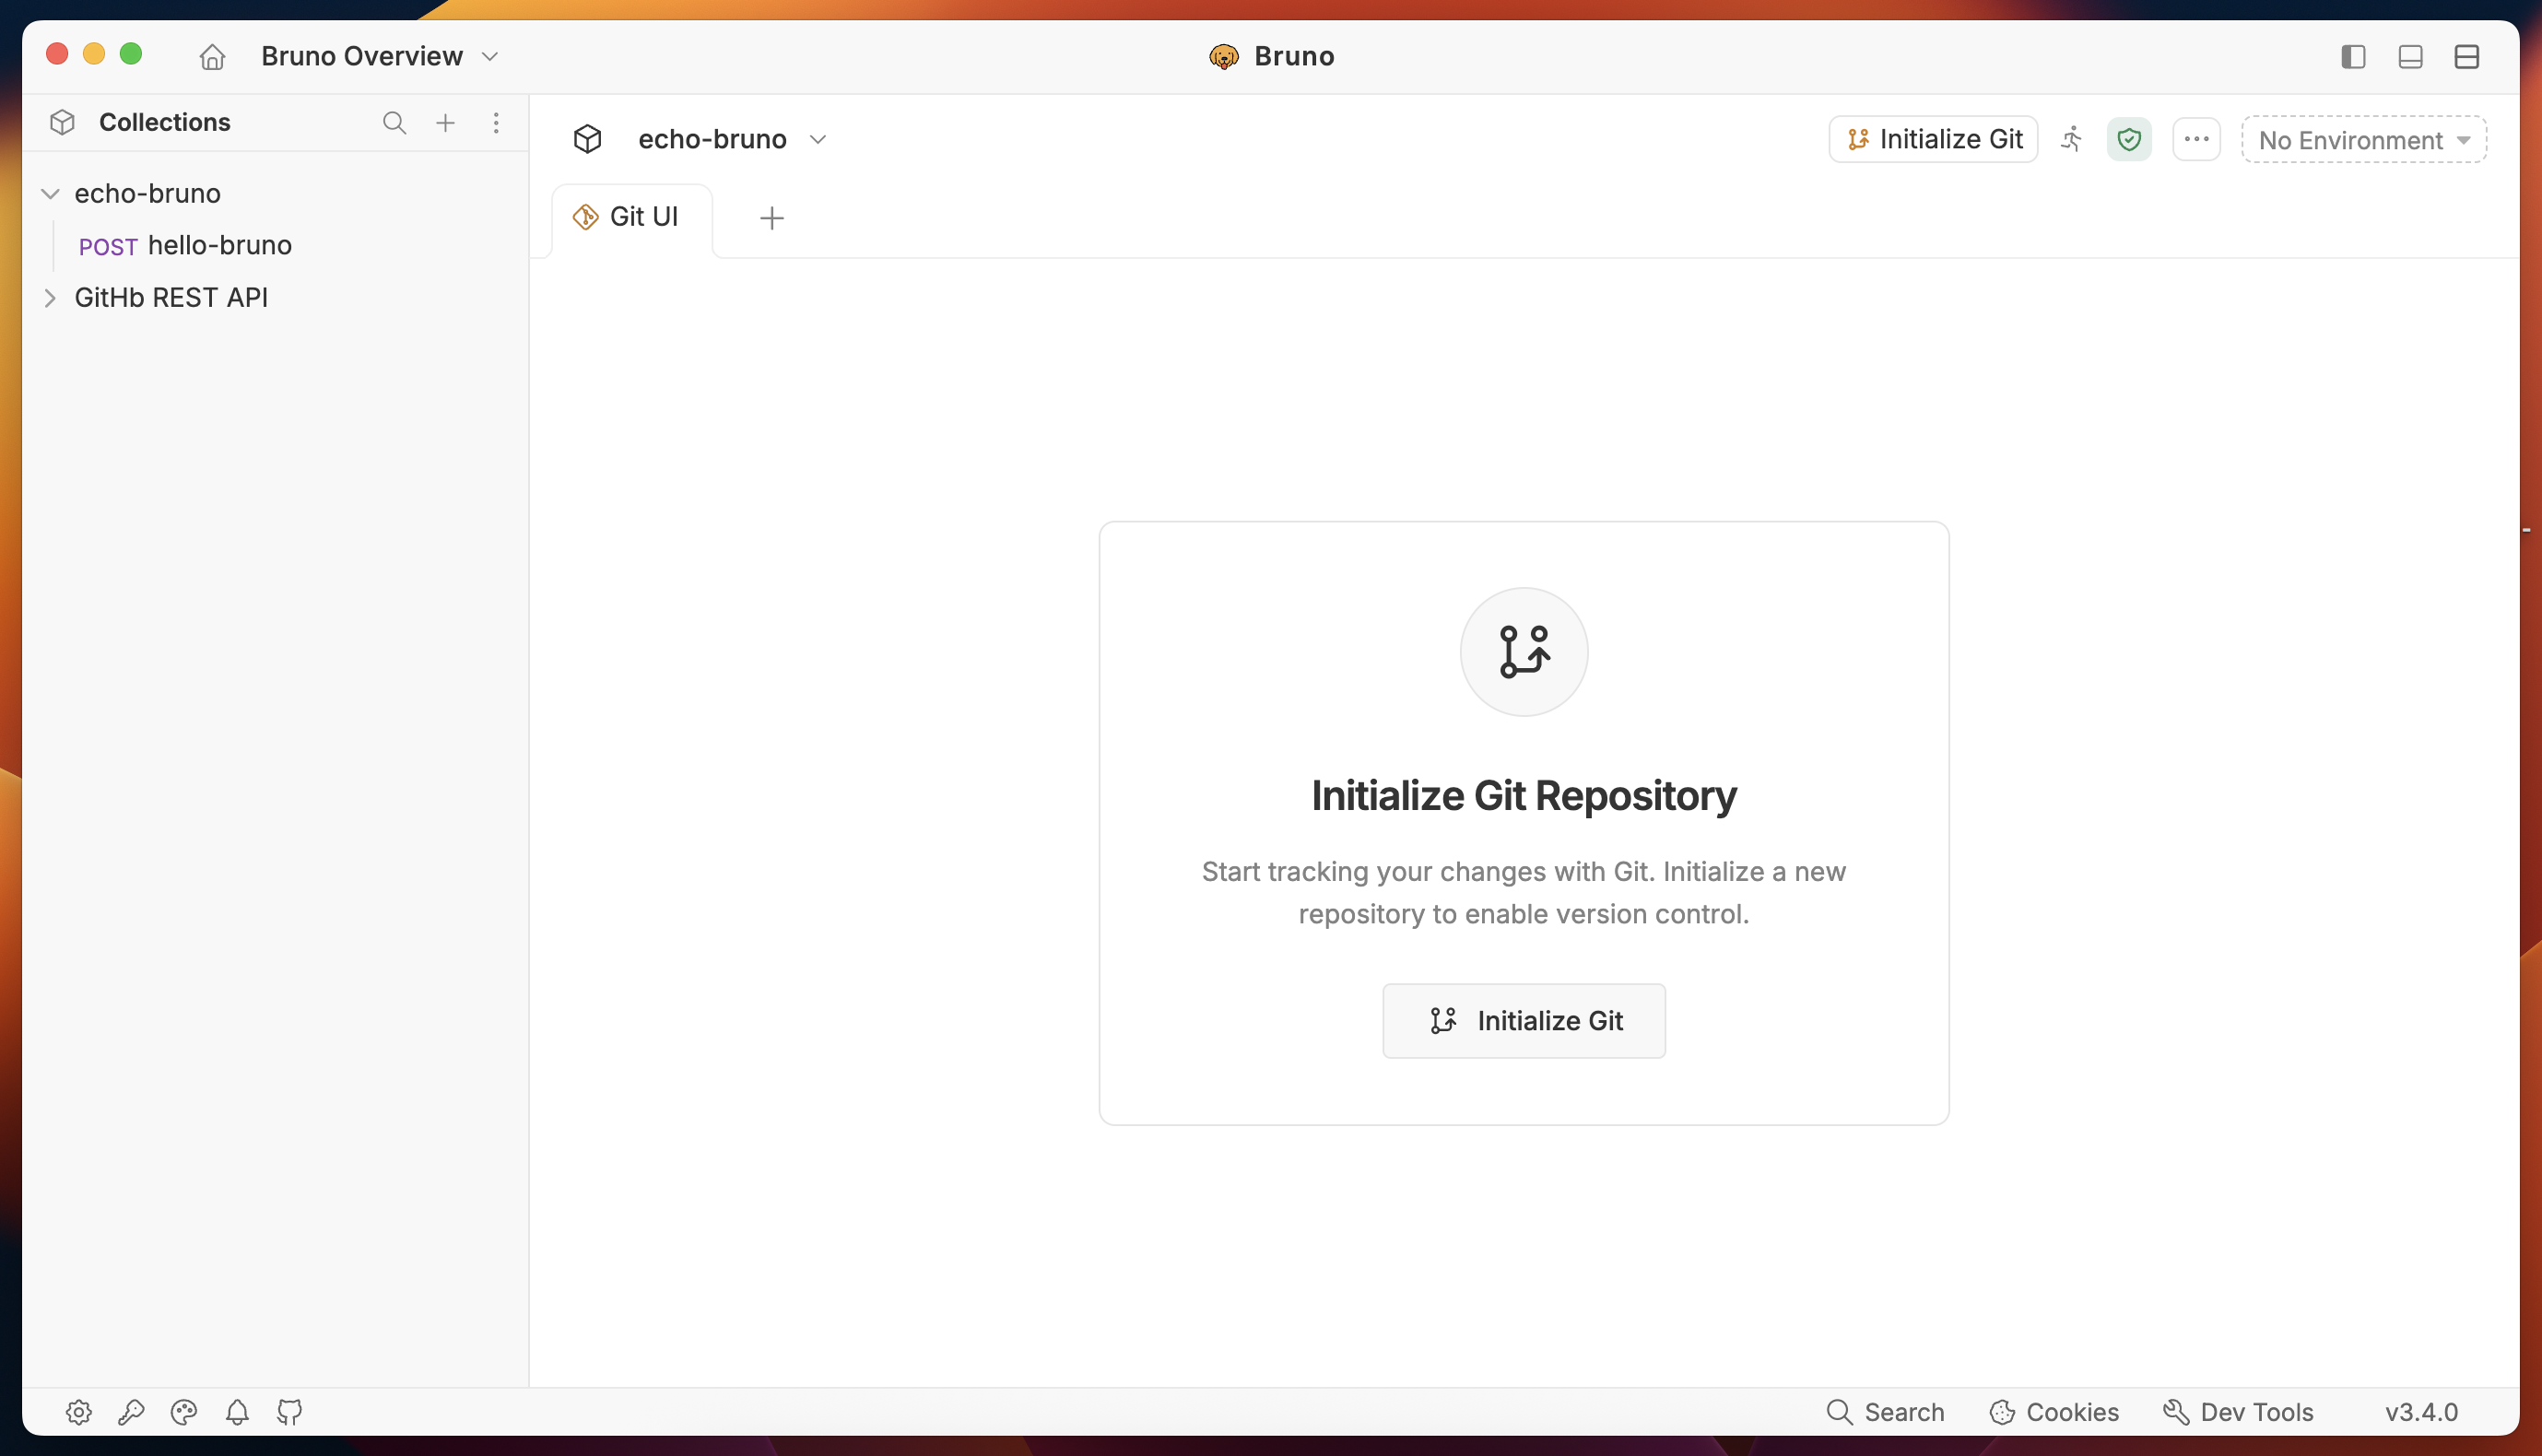
Task: Click the POST method label
Action: pos(108,247)
